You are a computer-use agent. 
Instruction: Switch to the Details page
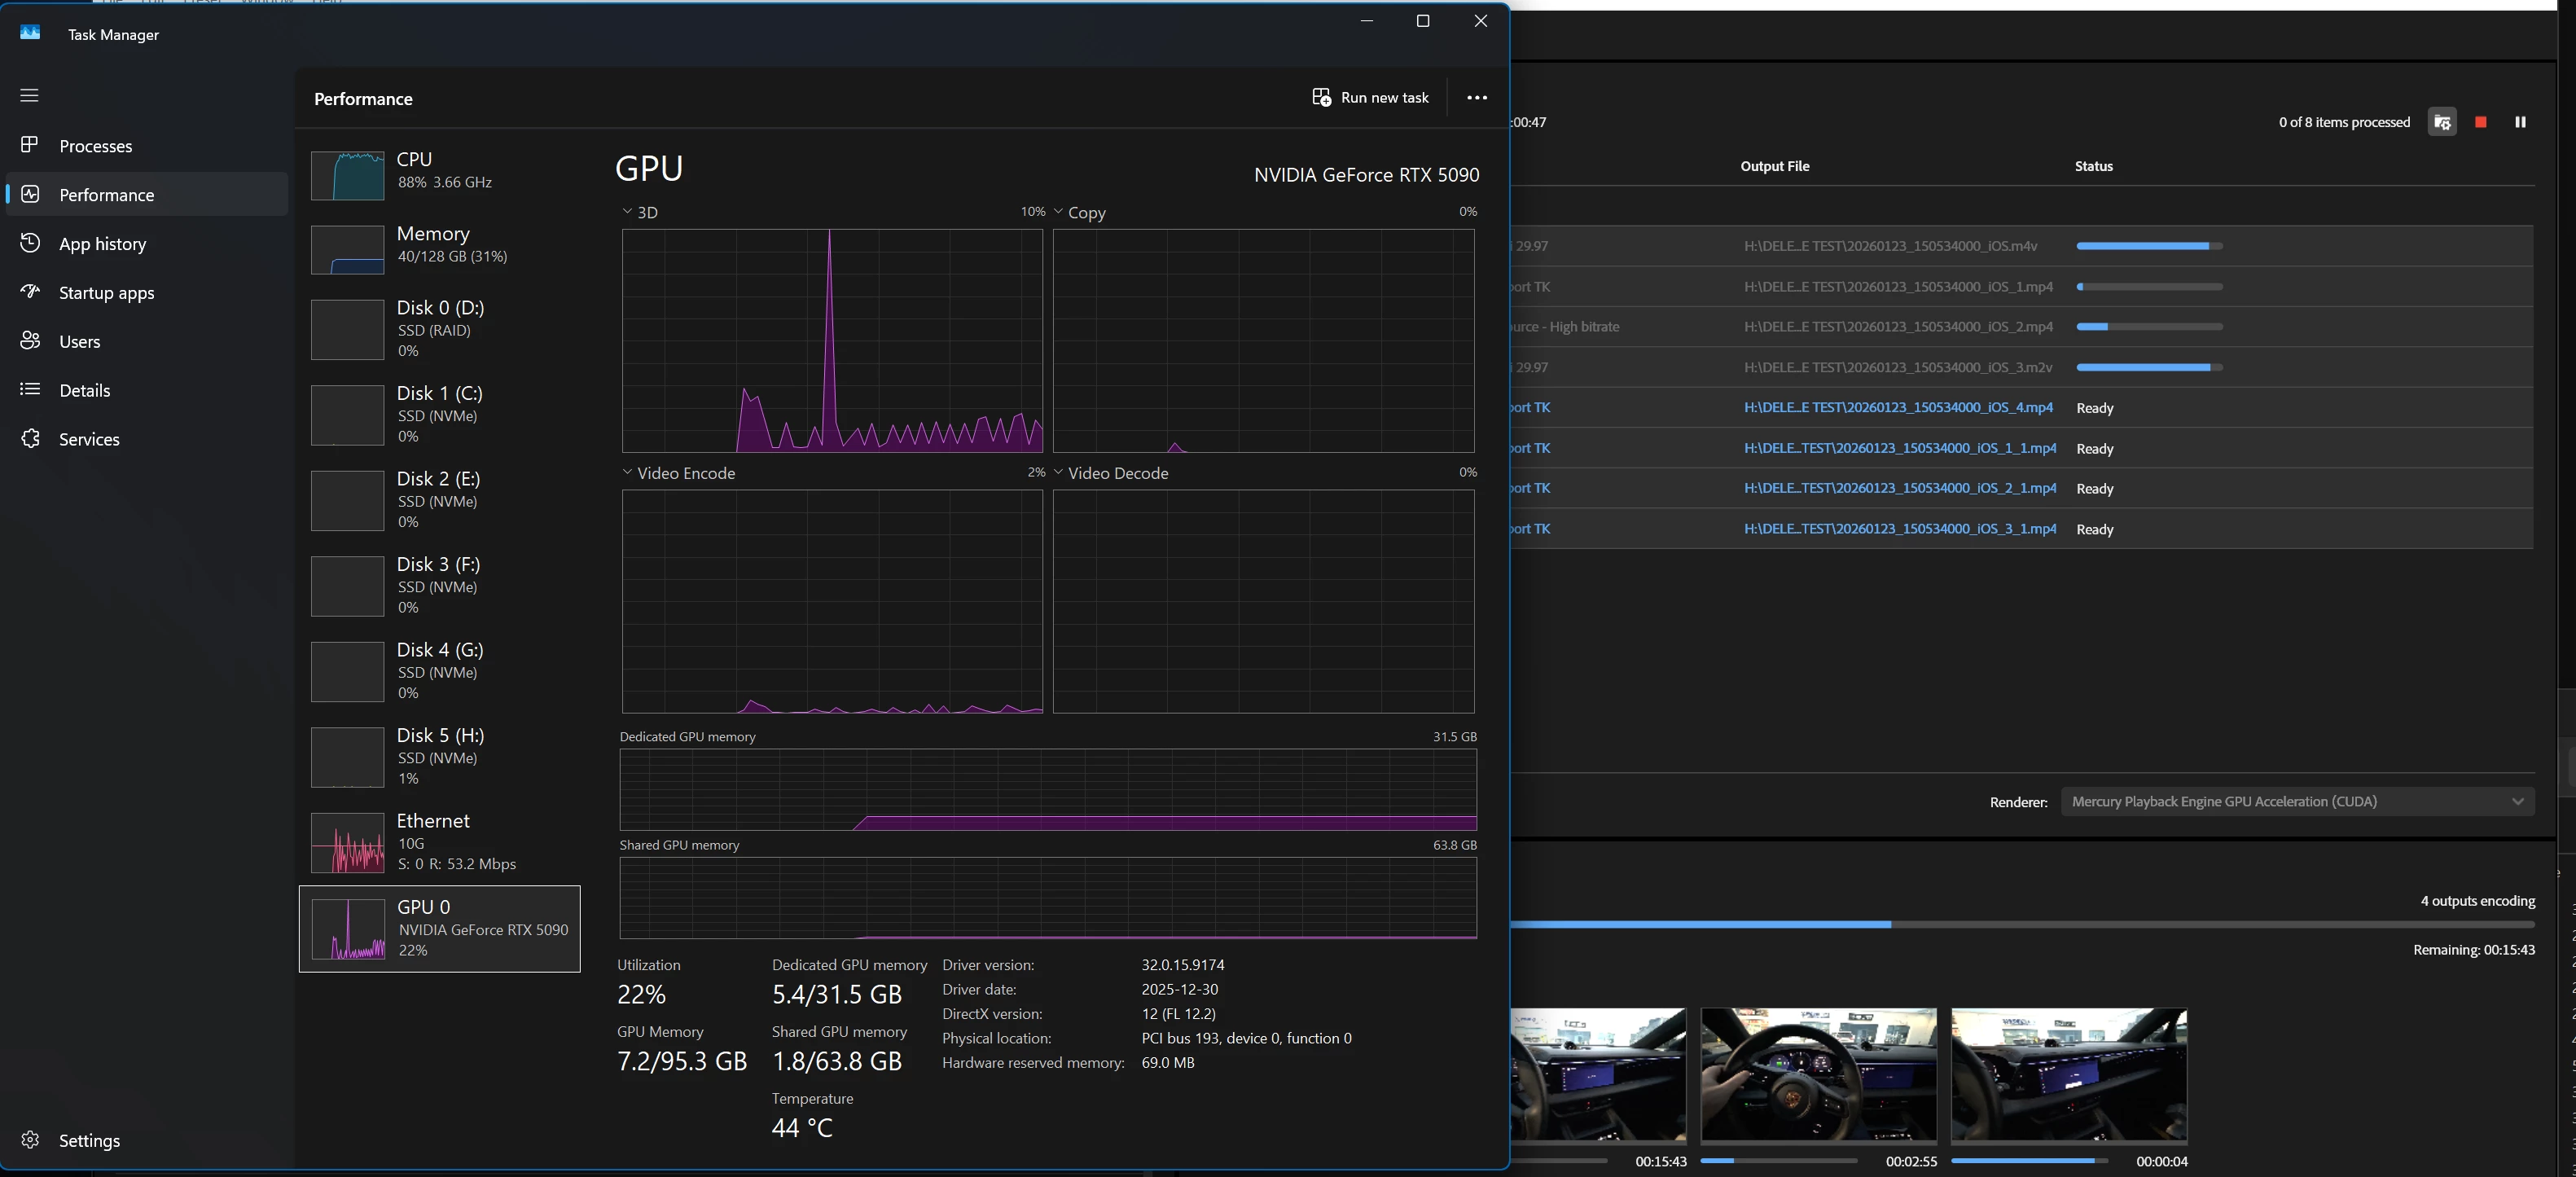point(84,391)
